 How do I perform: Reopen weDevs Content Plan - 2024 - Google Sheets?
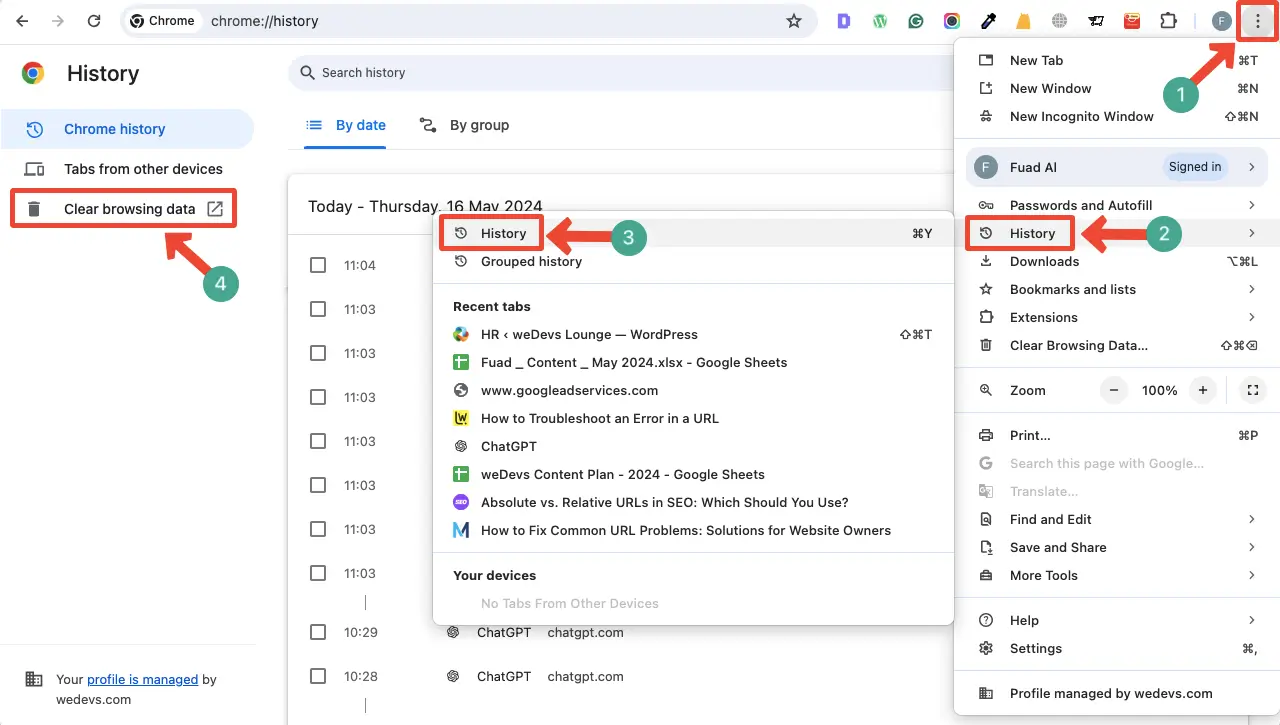[x=692, y=474]
